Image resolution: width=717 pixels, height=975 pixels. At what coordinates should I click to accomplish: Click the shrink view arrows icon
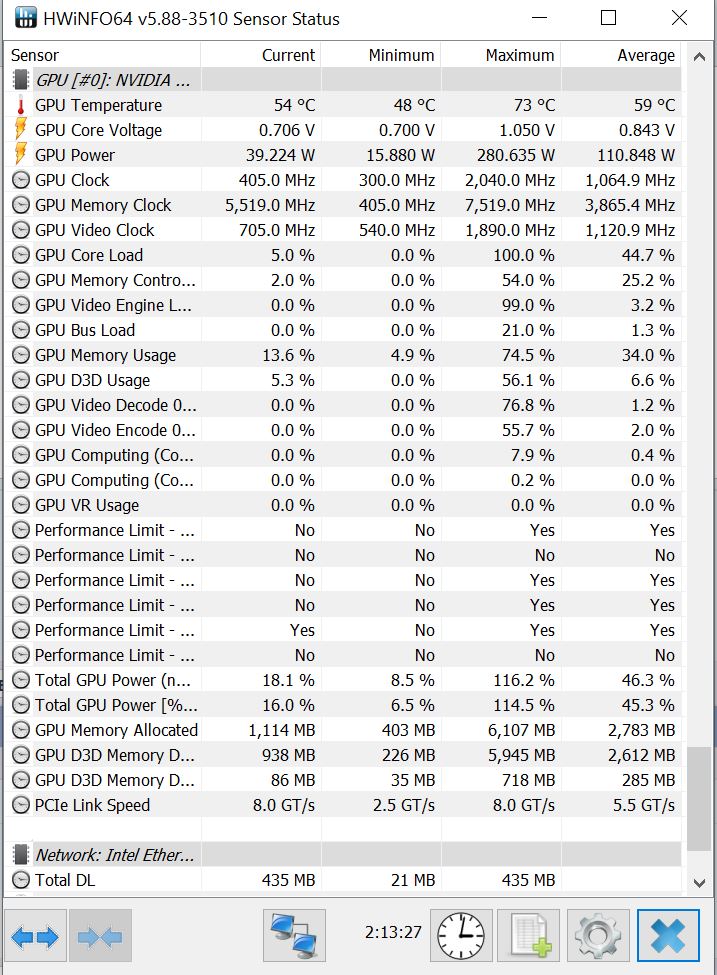click(100, 936)
